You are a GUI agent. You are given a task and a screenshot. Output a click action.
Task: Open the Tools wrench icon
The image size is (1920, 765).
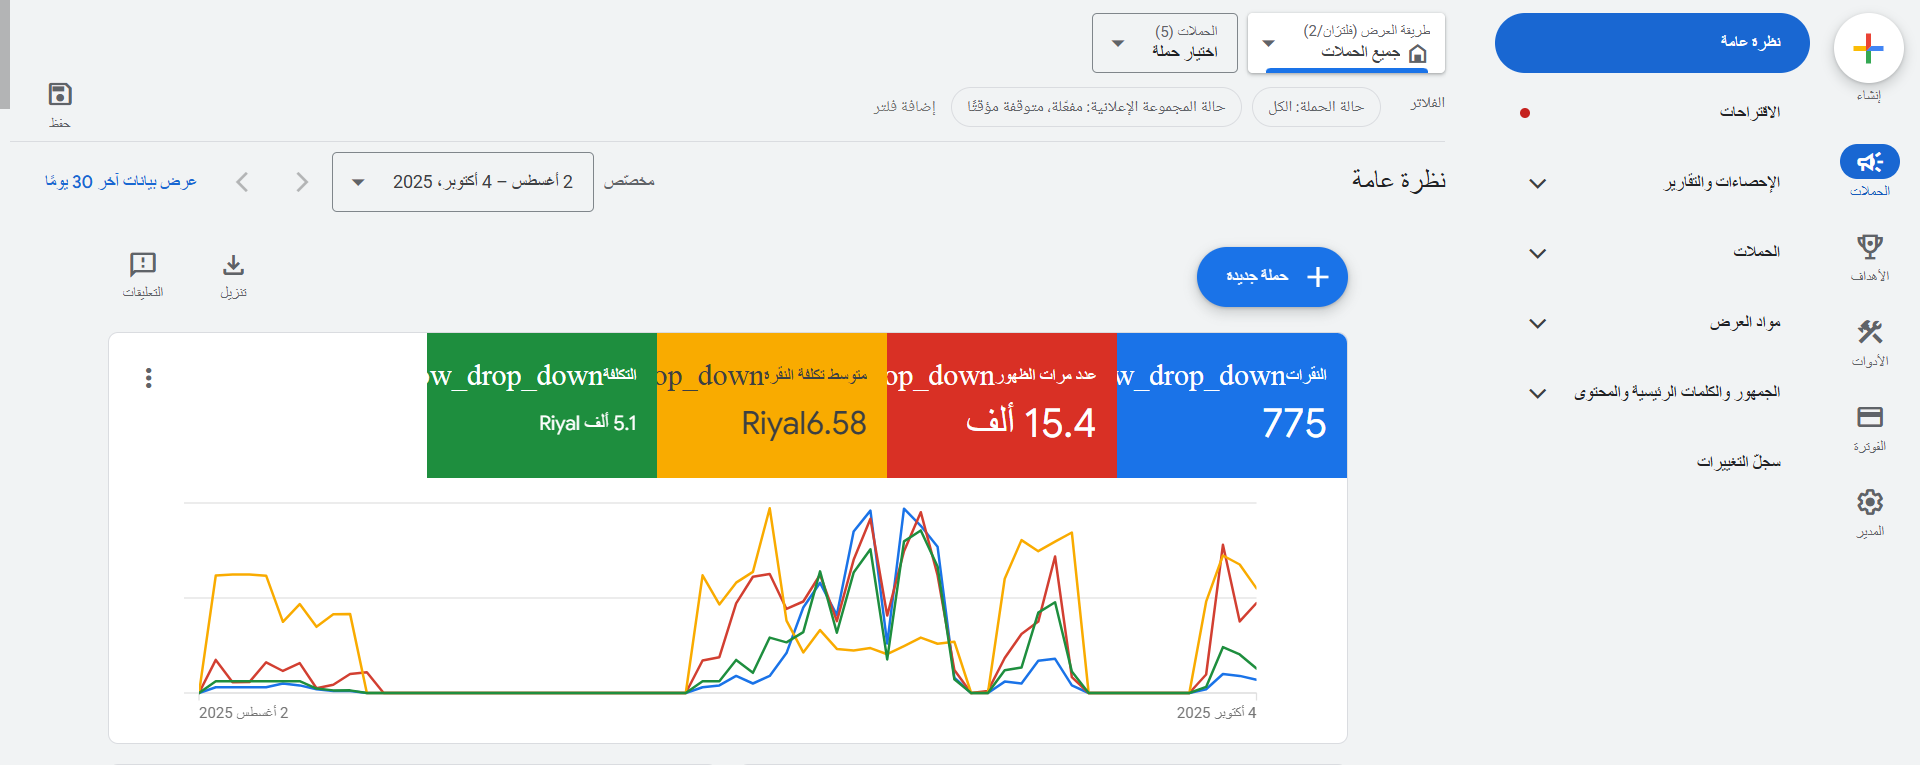tap(1869, 332)
